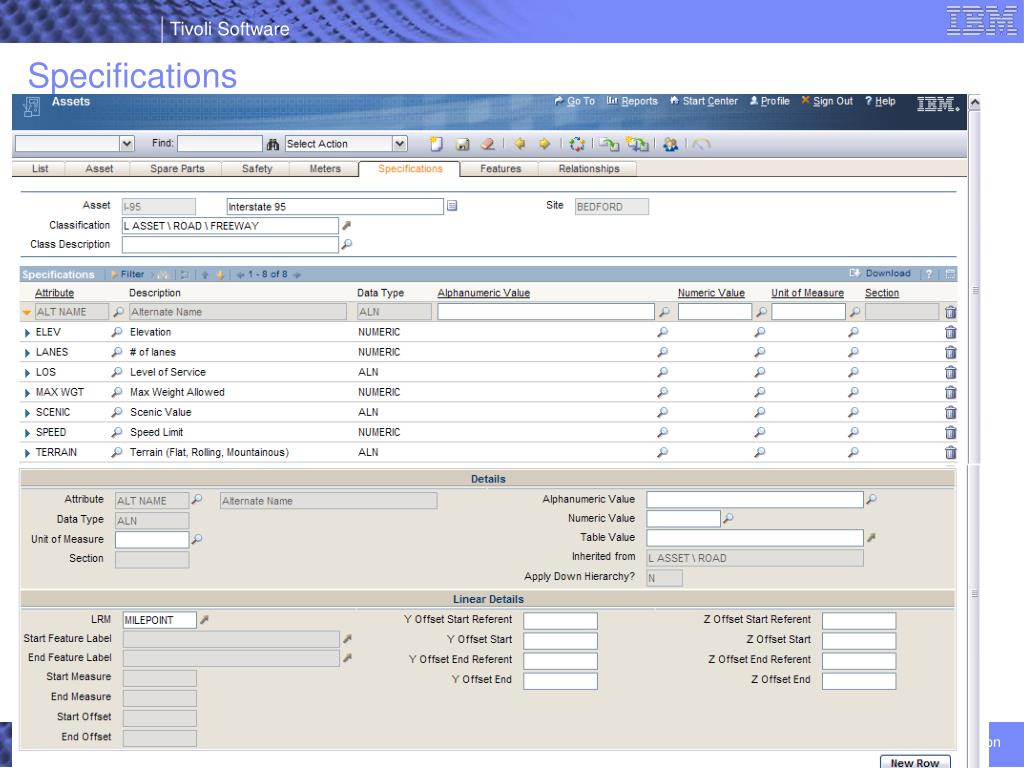This screenshot has width=1024, height=768.
Task: Click the Change Status icon
Action: (x=577, y=144)
